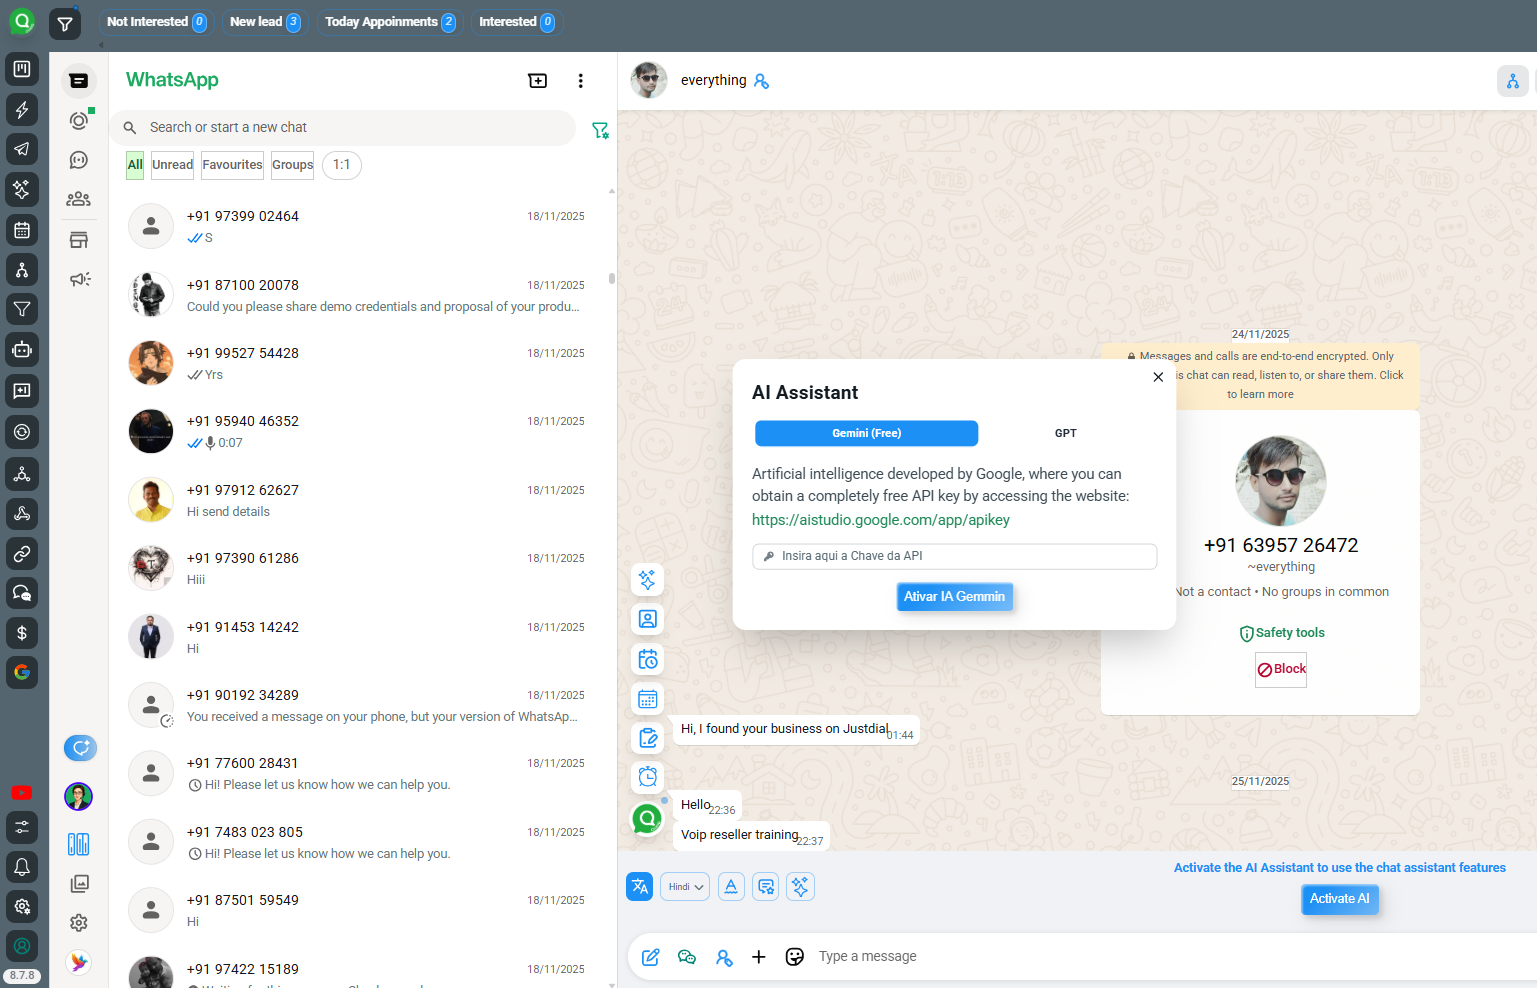Click the chat filter funnel icon near search
This screenshot has width=1537, height=988.
[x=600, y=131]
